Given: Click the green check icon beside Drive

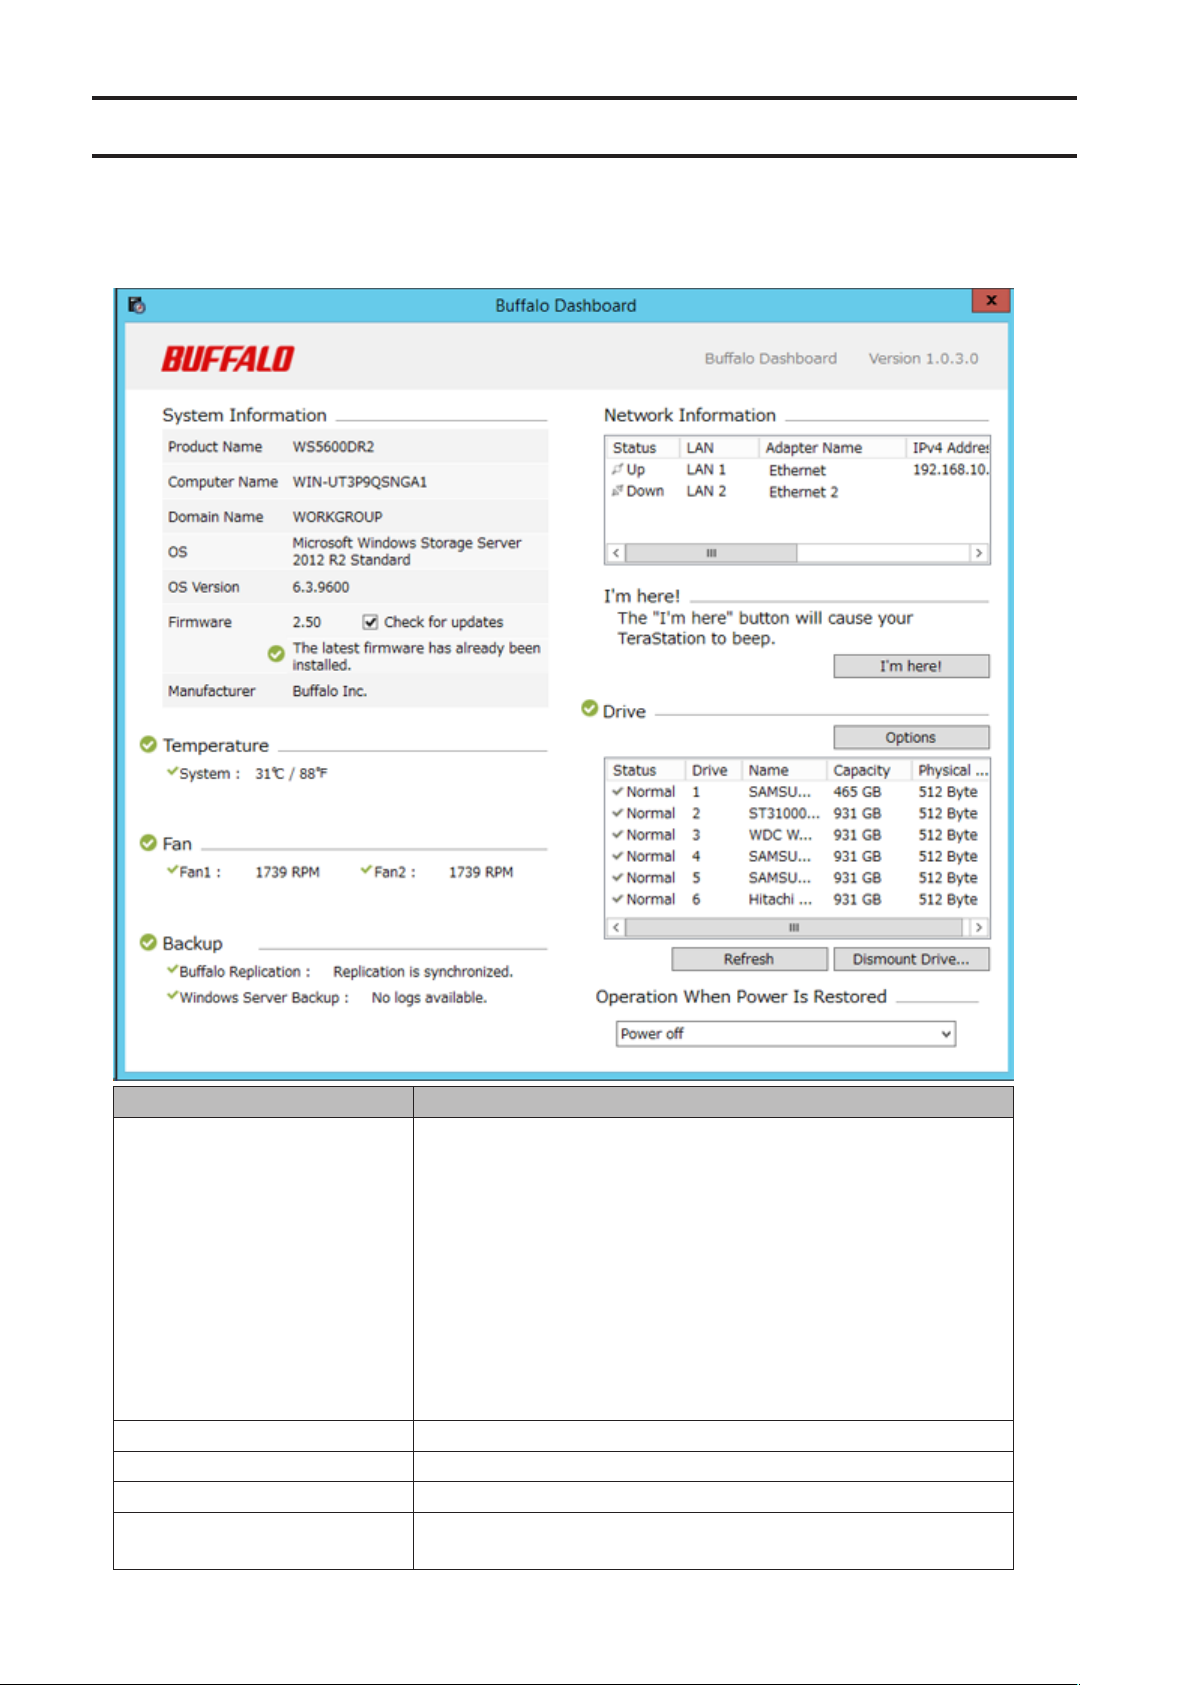Looking at the screenshot, I should tap(590, 709).
